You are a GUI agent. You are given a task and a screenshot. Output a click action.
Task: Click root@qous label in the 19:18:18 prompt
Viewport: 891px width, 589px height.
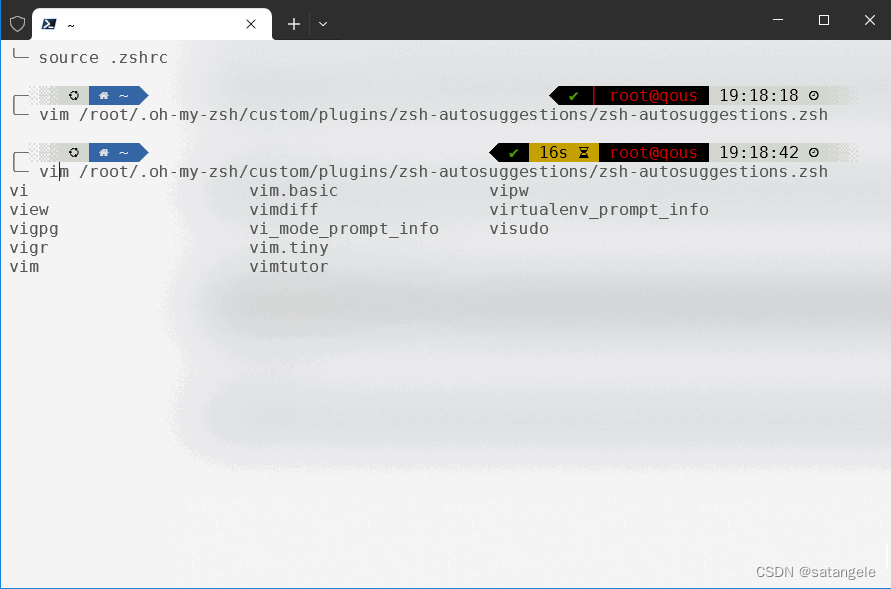click(653, 95)
